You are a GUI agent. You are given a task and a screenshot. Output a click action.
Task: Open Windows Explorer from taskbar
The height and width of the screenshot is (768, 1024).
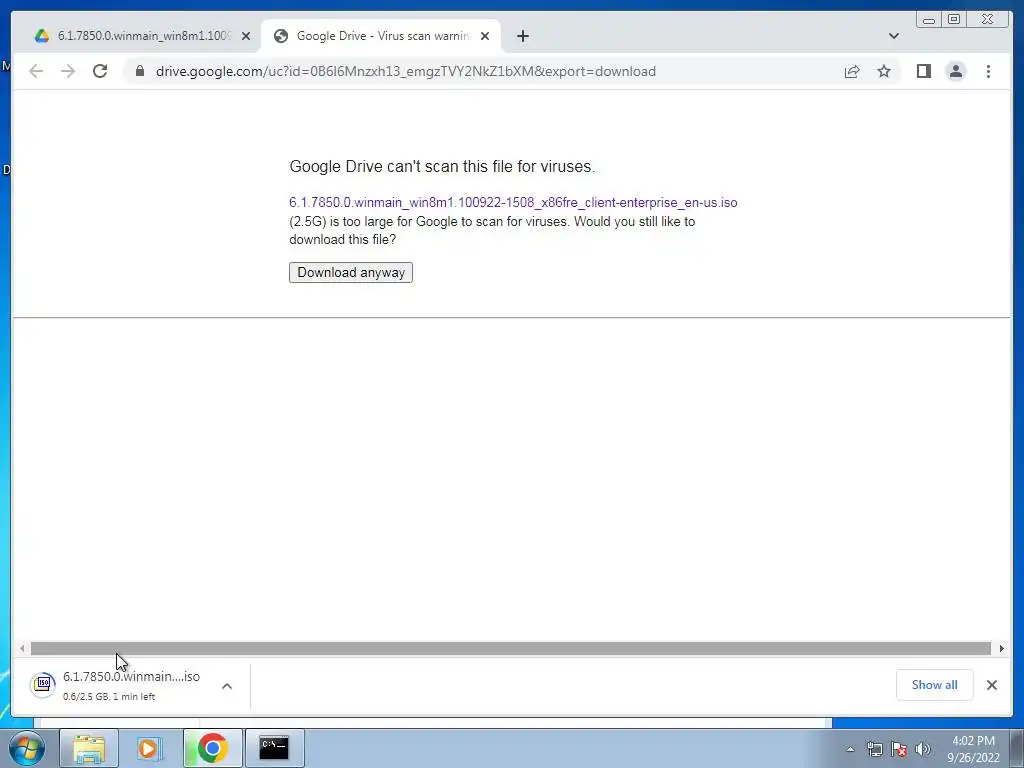point(89,748)
